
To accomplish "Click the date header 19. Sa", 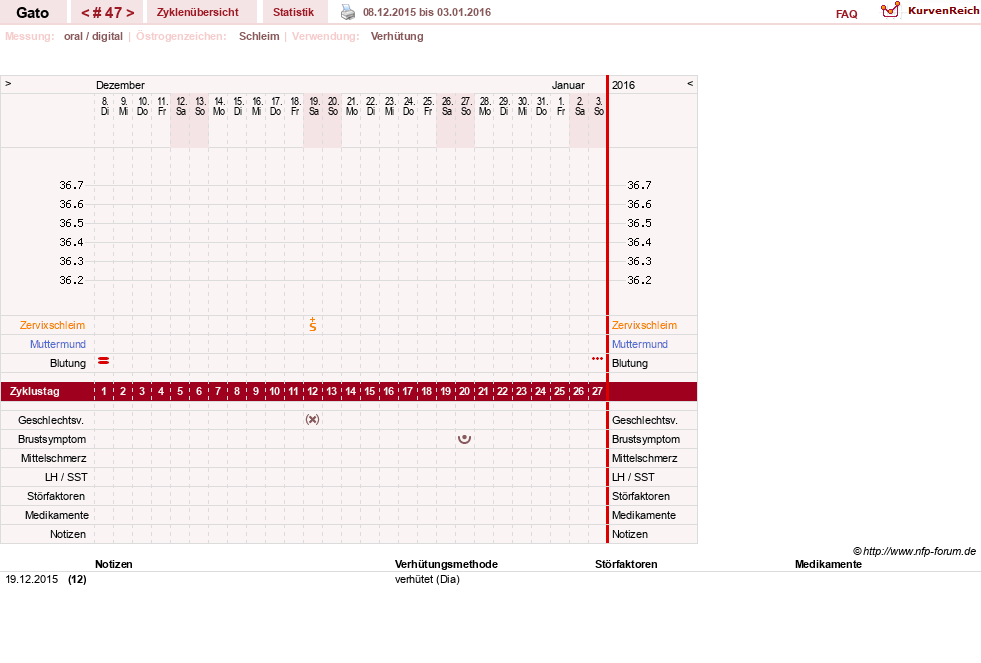I will (x=314, y=106).
